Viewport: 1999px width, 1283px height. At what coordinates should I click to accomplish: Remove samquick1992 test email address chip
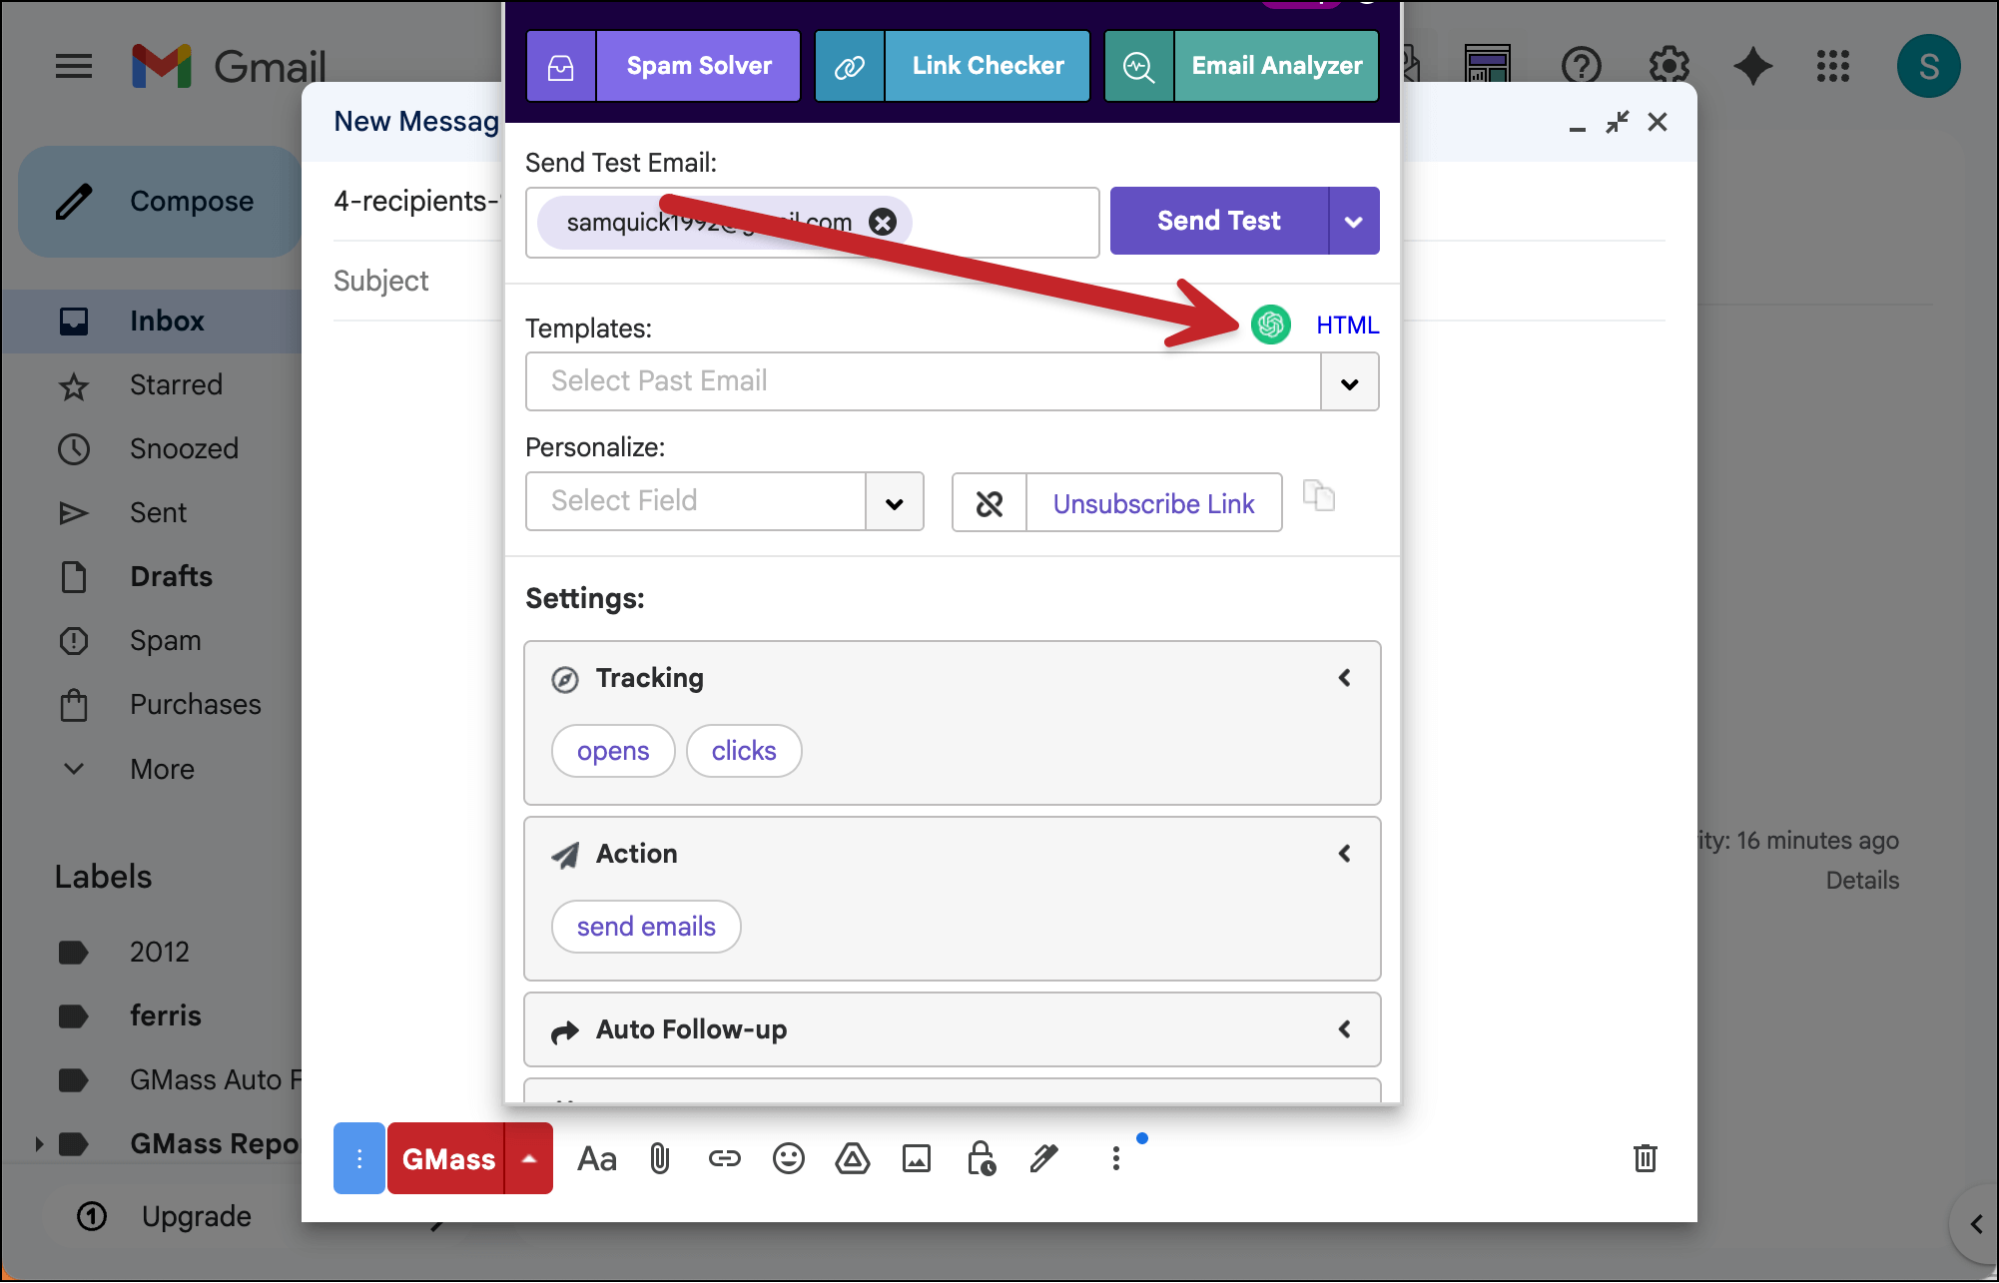click(x=882, y=222)
